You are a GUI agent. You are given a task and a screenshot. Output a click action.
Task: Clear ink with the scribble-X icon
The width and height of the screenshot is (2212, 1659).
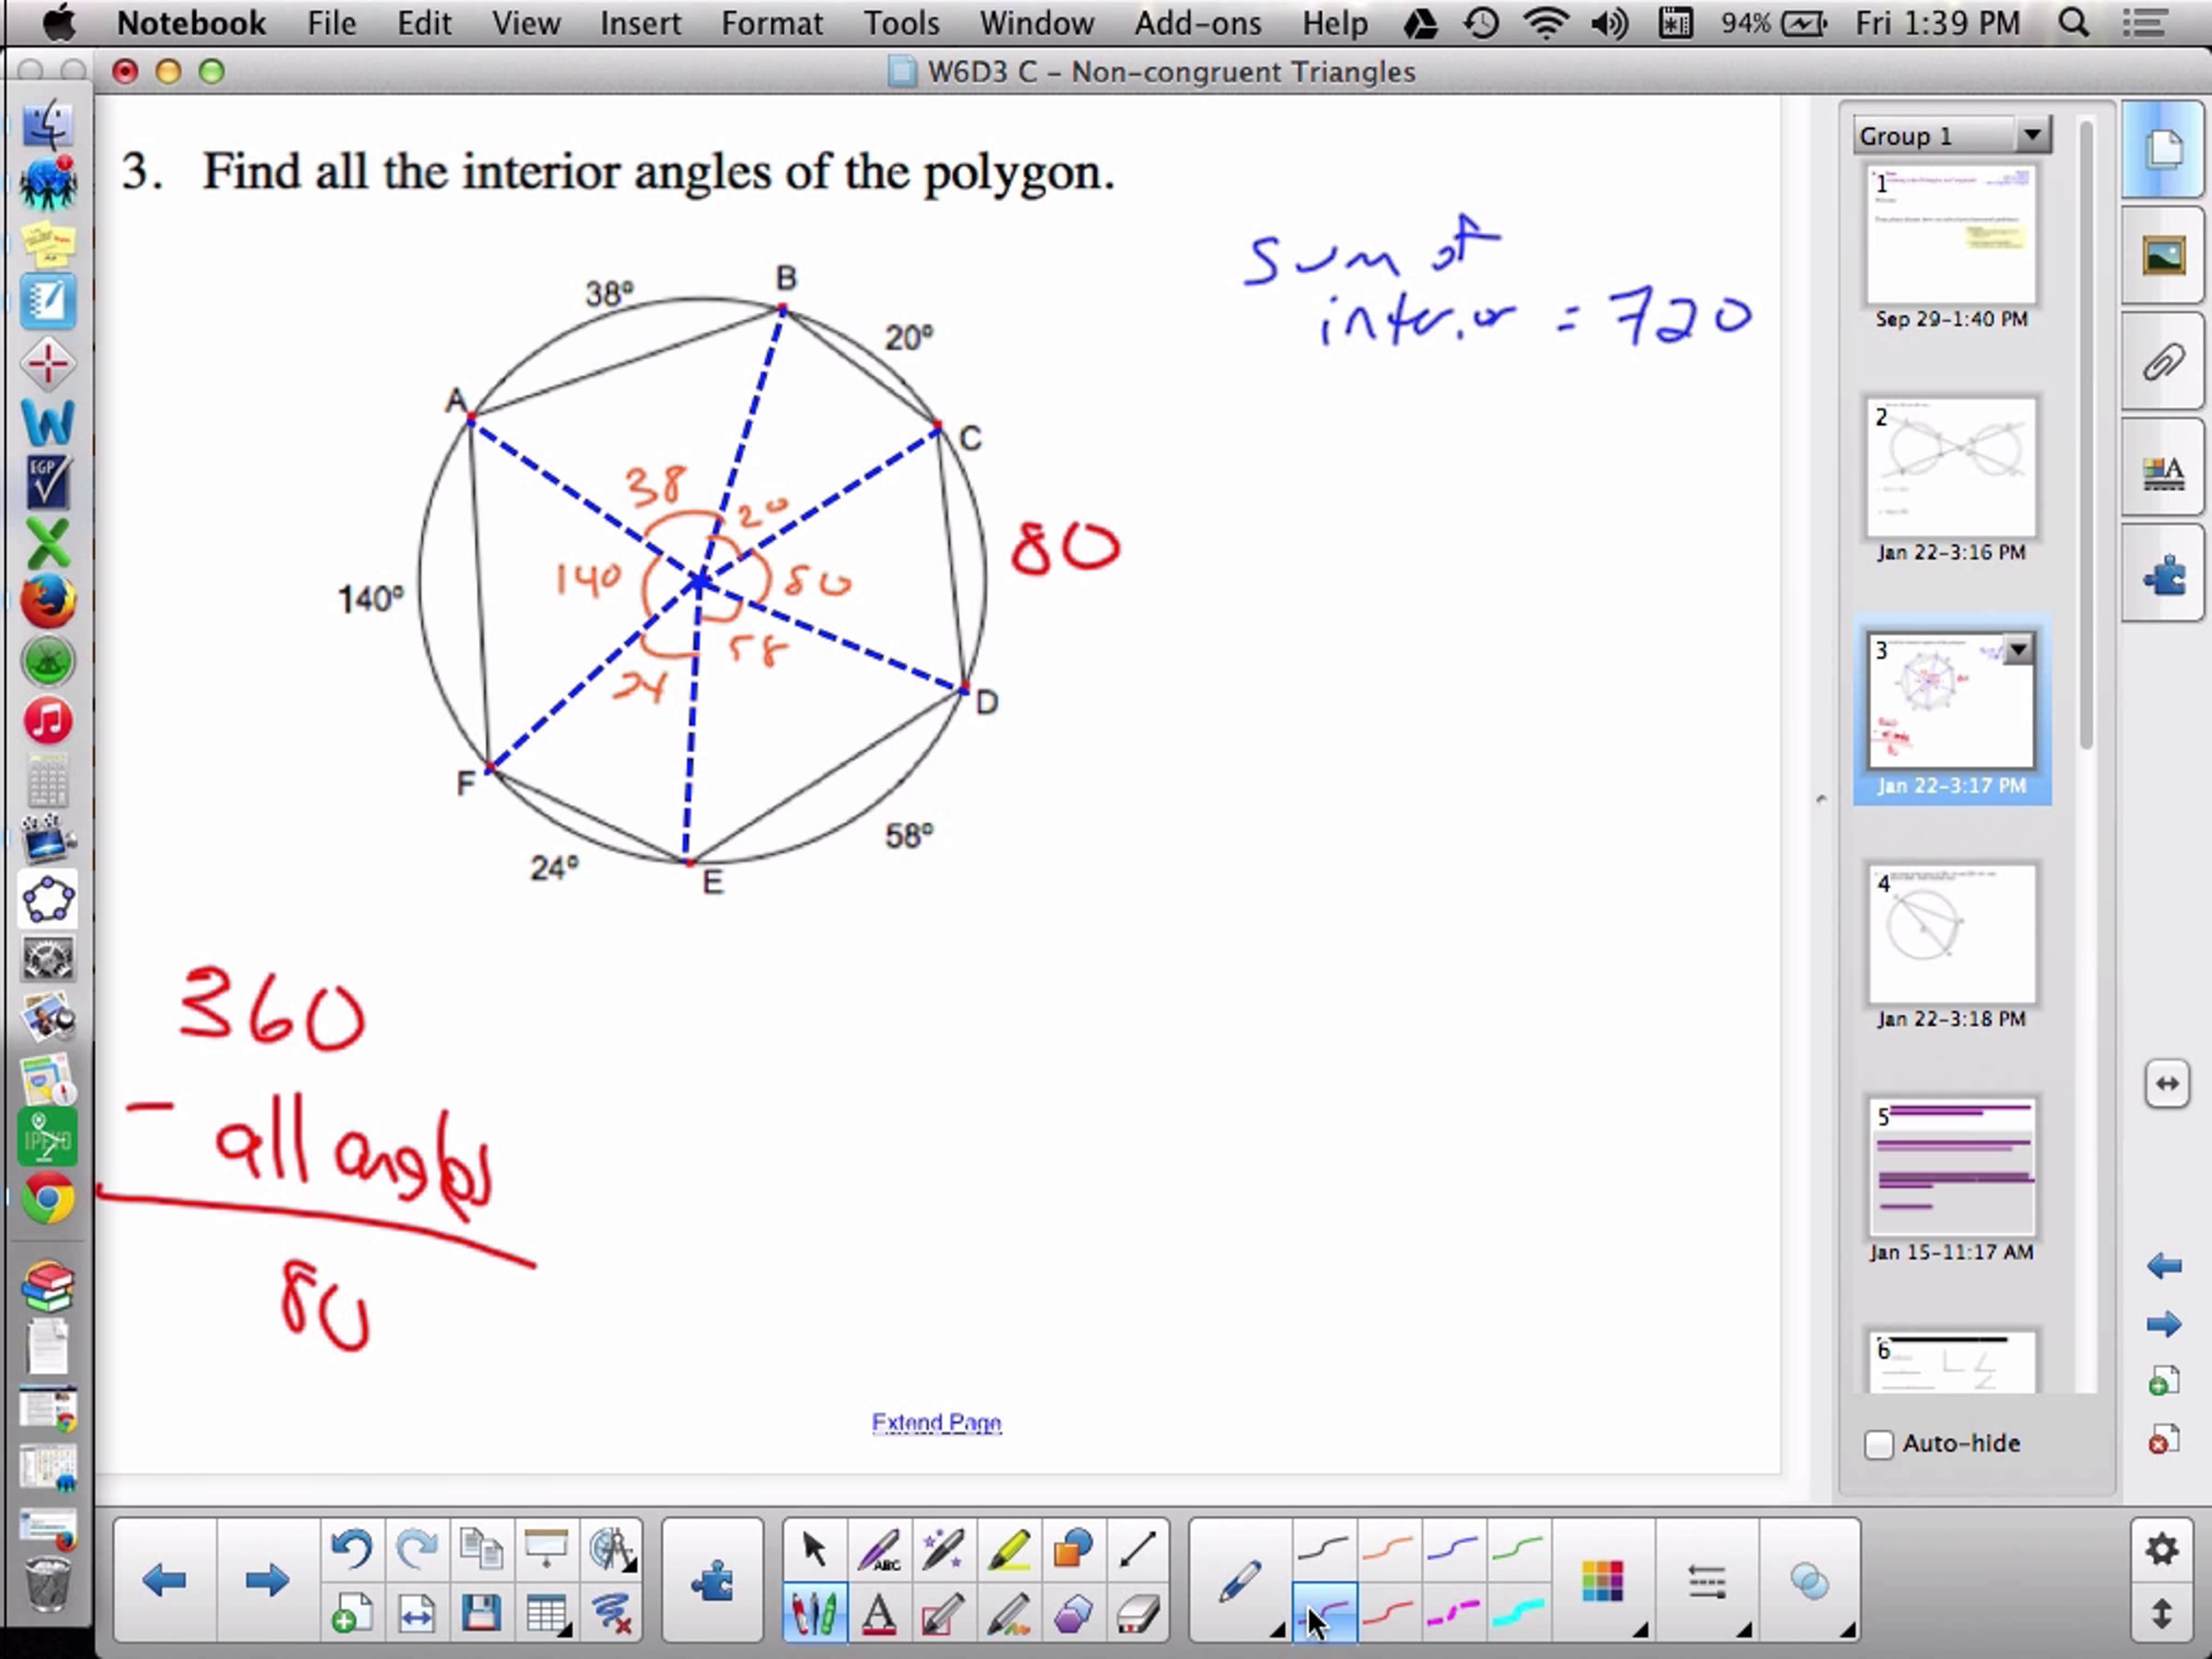611,1614
